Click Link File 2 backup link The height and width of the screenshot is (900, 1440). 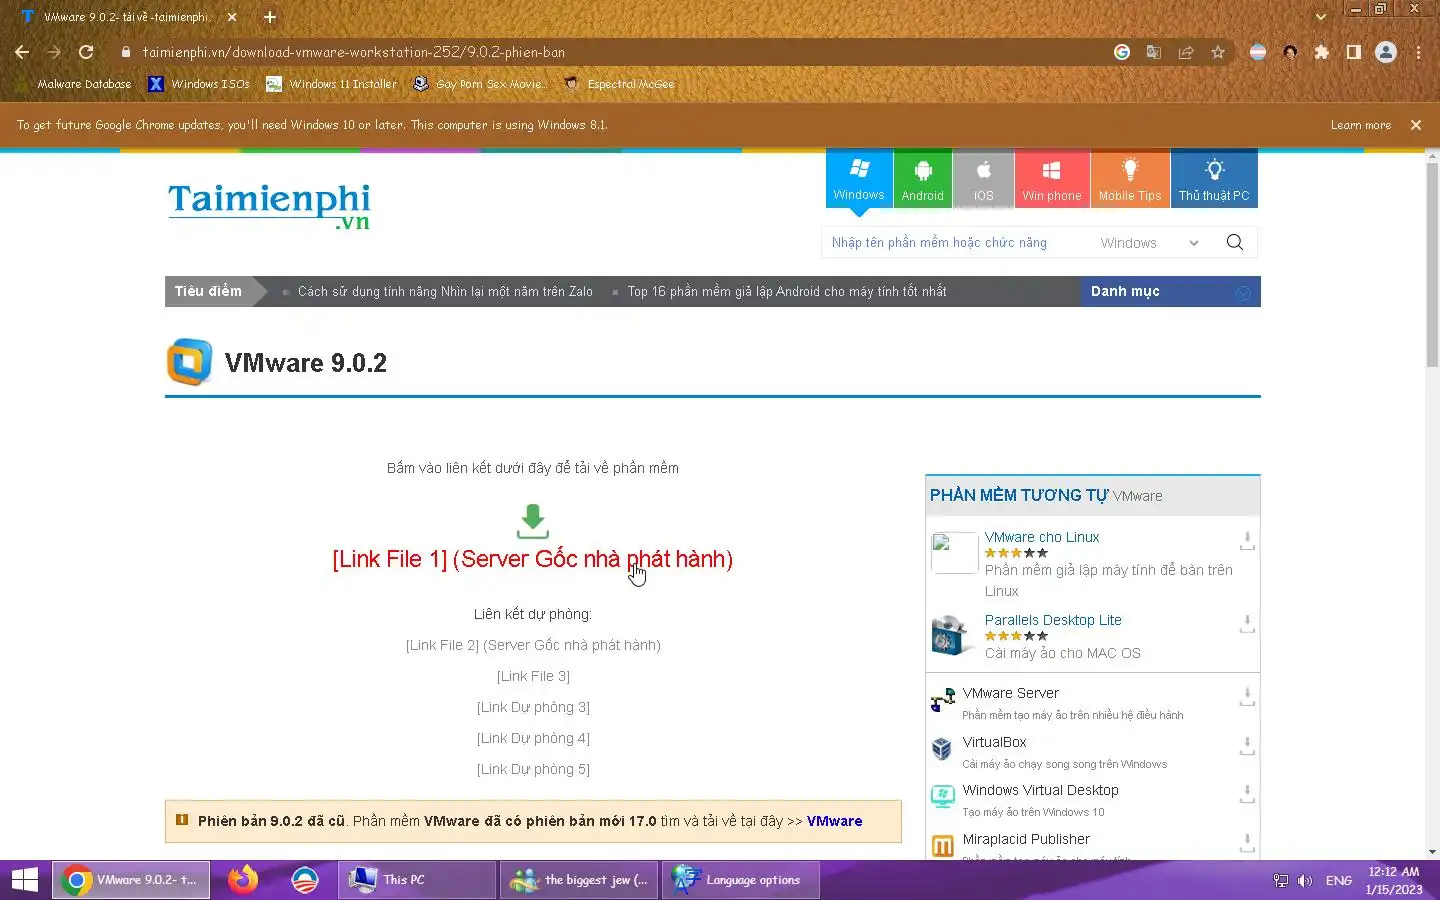533,645
